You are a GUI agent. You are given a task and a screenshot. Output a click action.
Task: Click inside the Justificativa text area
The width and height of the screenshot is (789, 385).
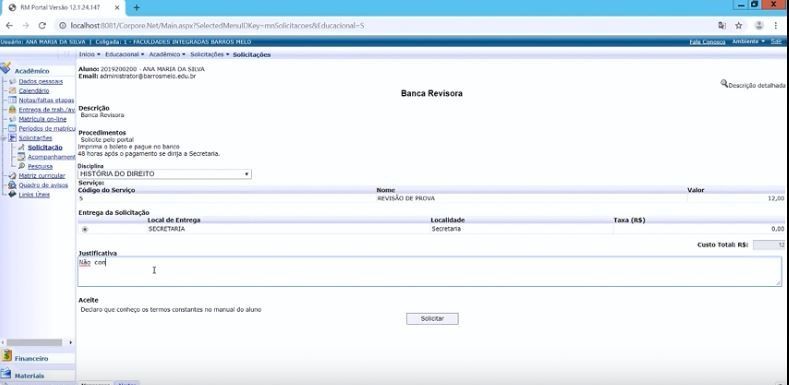point(430,272)
